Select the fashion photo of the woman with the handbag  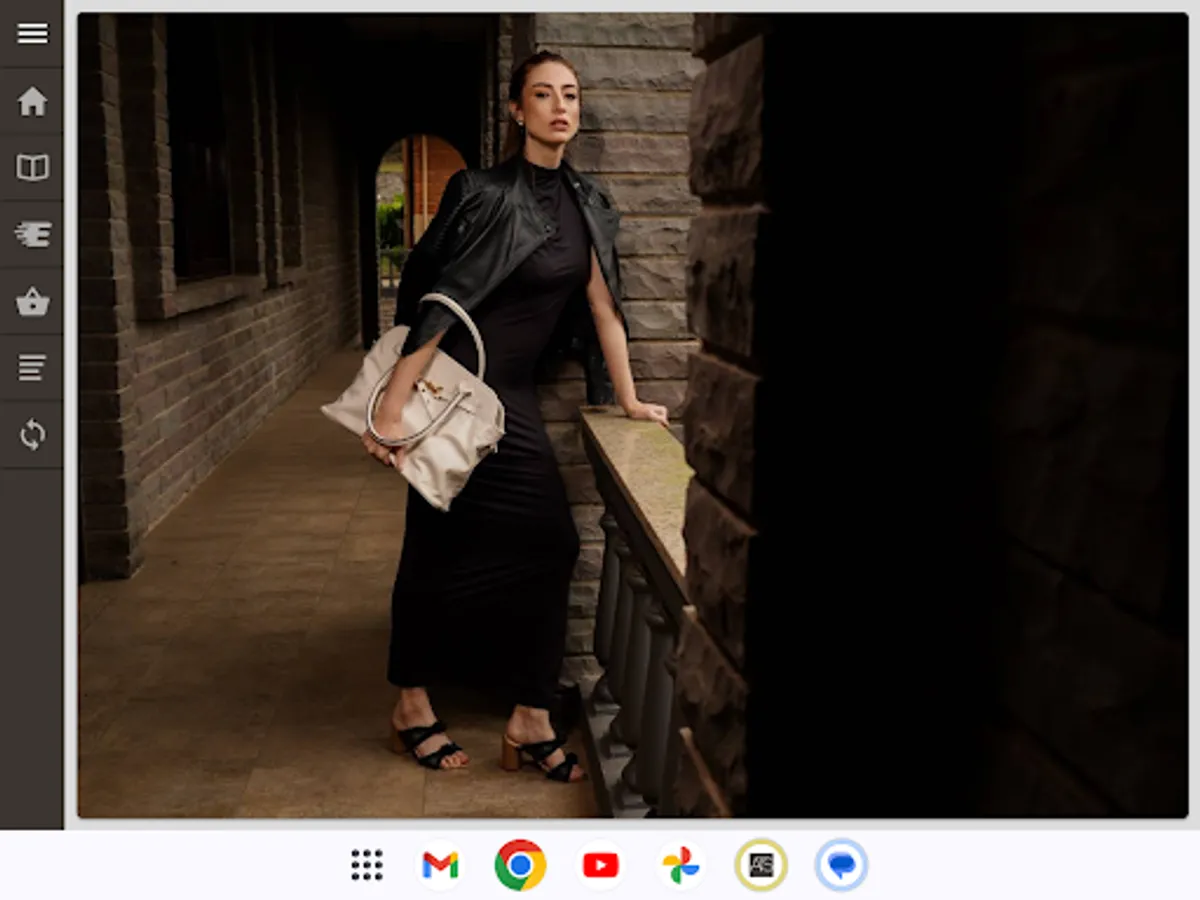[x=633, y=415]
